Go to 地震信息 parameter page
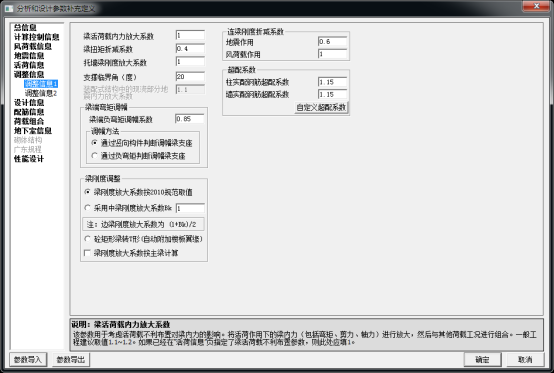The image size is (554, 373). click(x=29, y=56)
